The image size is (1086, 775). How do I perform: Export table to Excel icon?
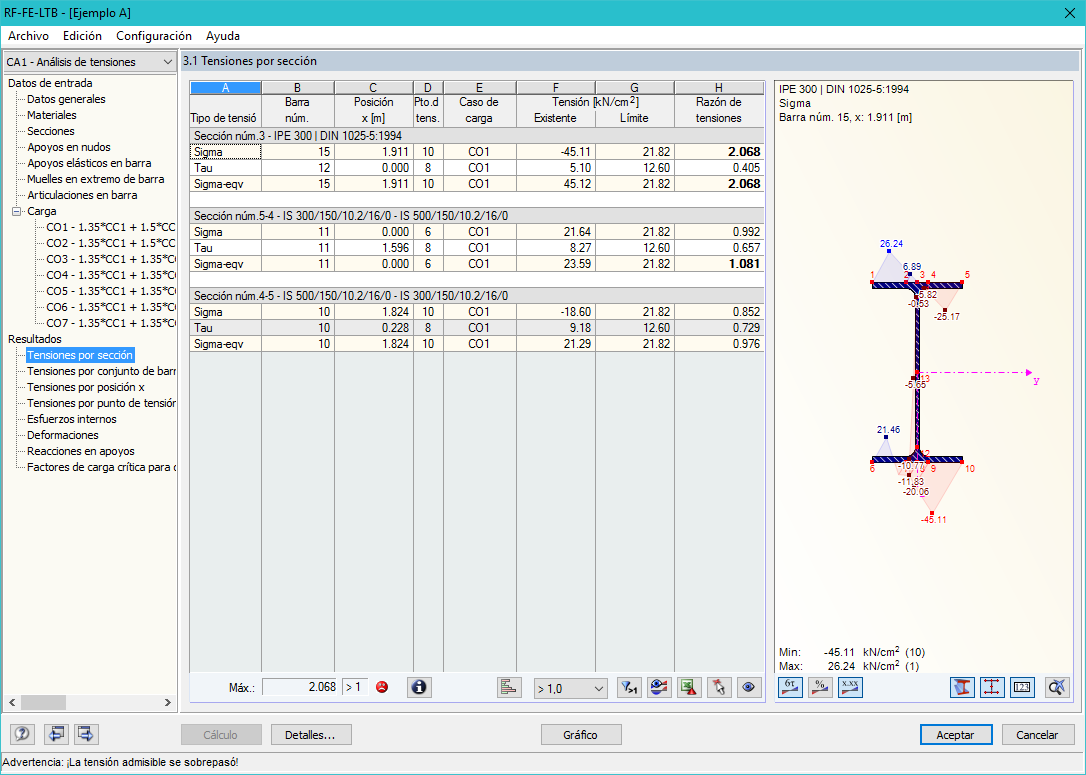[689, 687]
